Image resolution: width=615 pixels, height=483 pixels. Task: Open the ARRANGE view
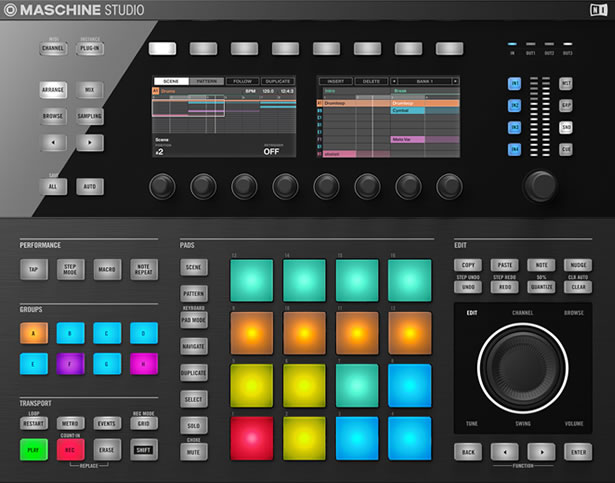click(53, 90)
